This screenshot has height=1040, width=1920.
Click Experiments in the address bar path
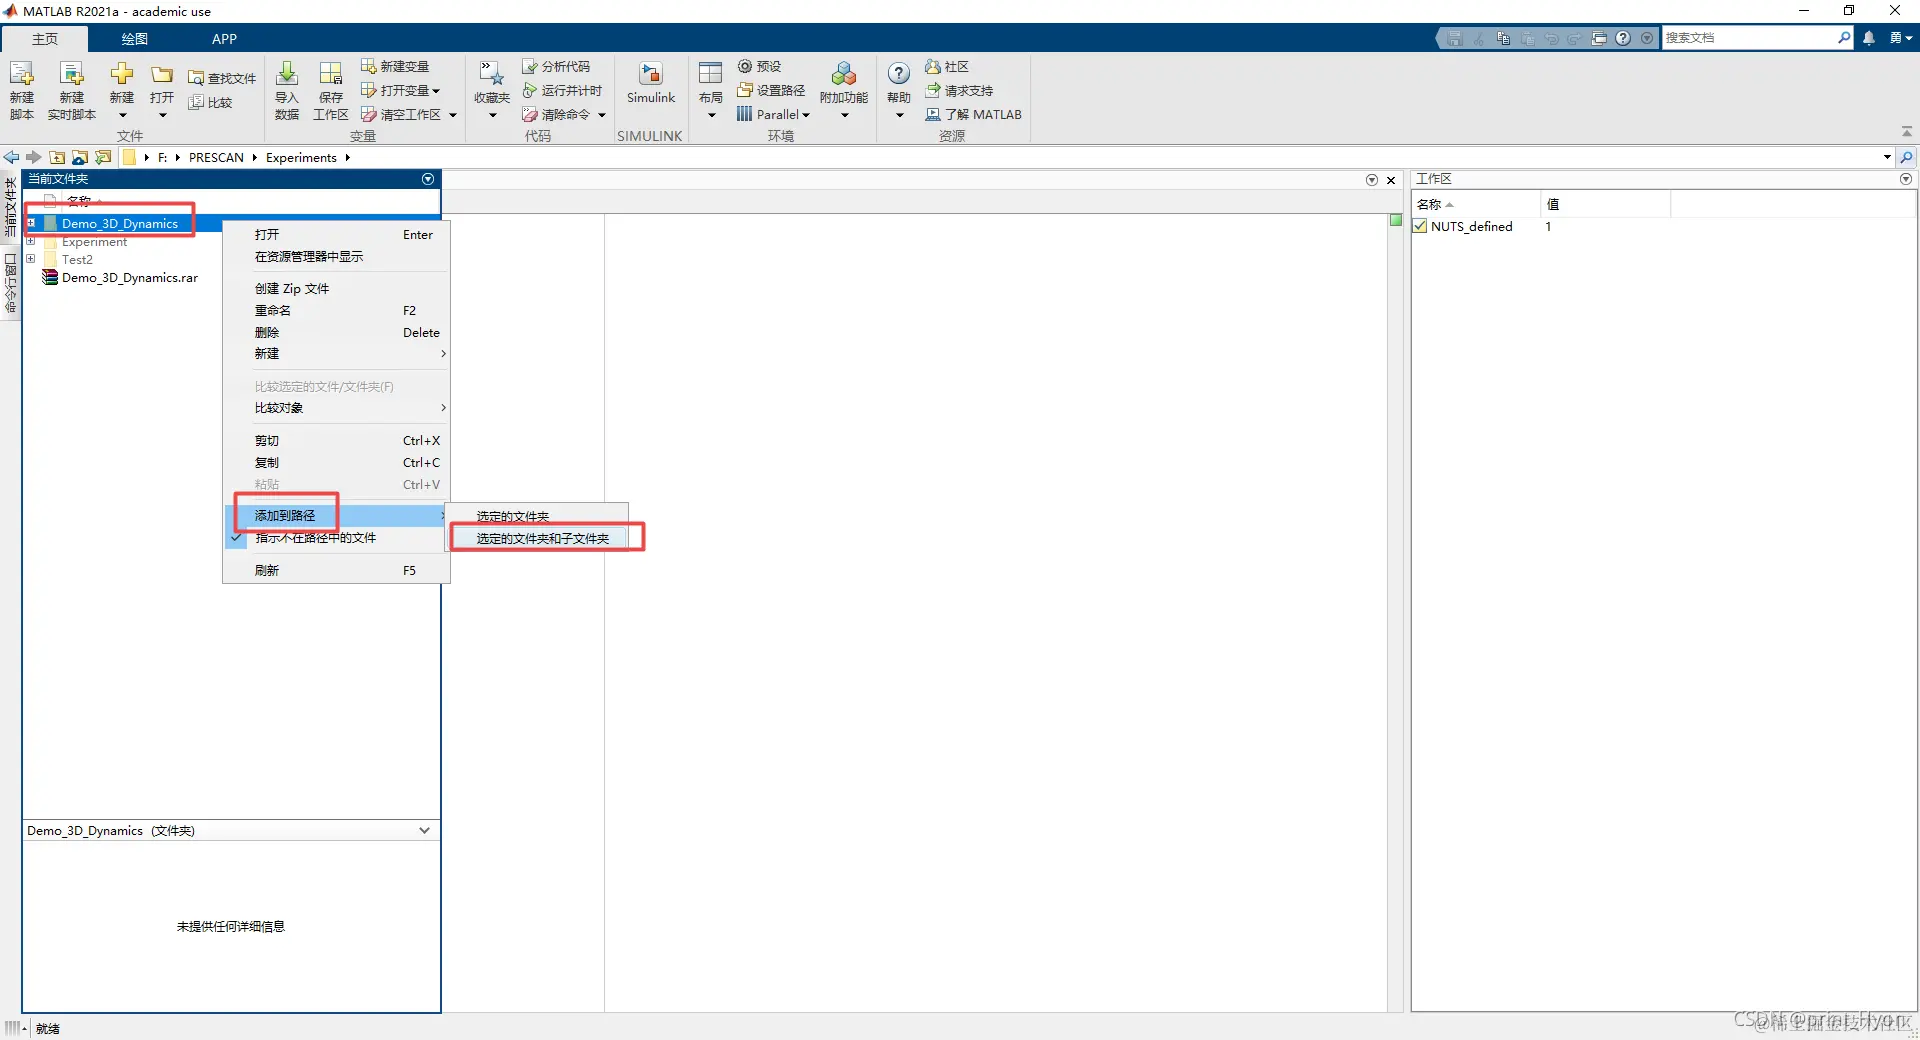(x=301, y=157)
